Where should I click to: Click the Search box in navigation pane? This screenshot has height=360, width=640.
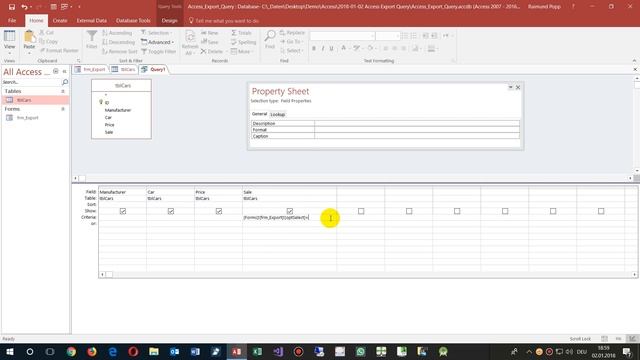(x=31, y=82)
